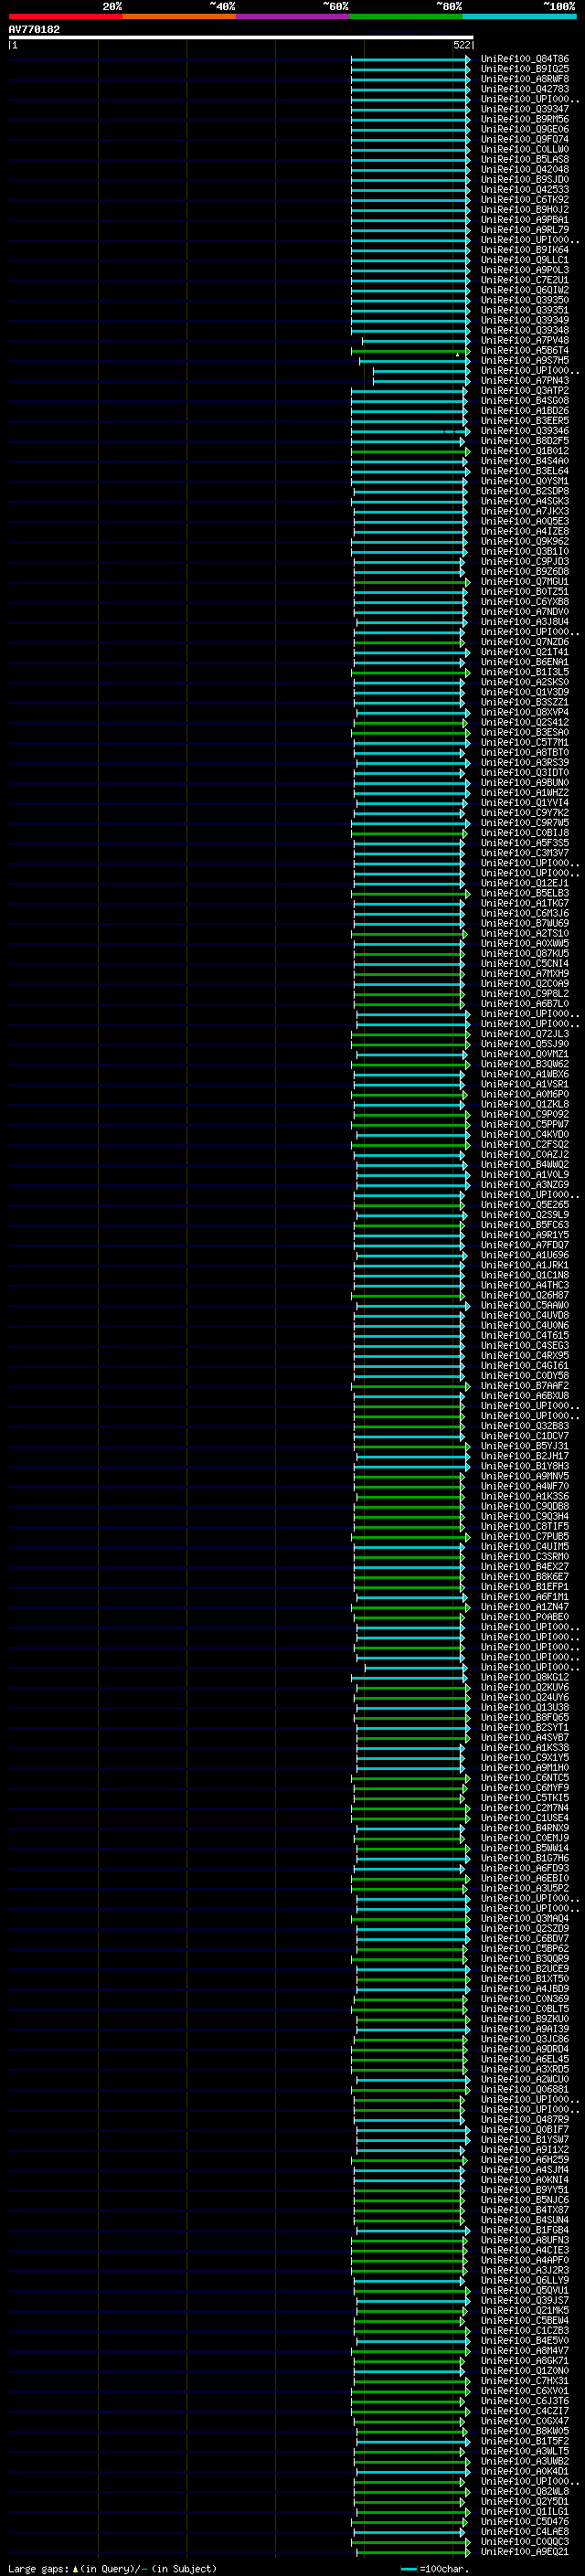The image size is (585, 2576).
Task: Select the cyan ~100% identity legend color
Action: click(x=520, y=16)
